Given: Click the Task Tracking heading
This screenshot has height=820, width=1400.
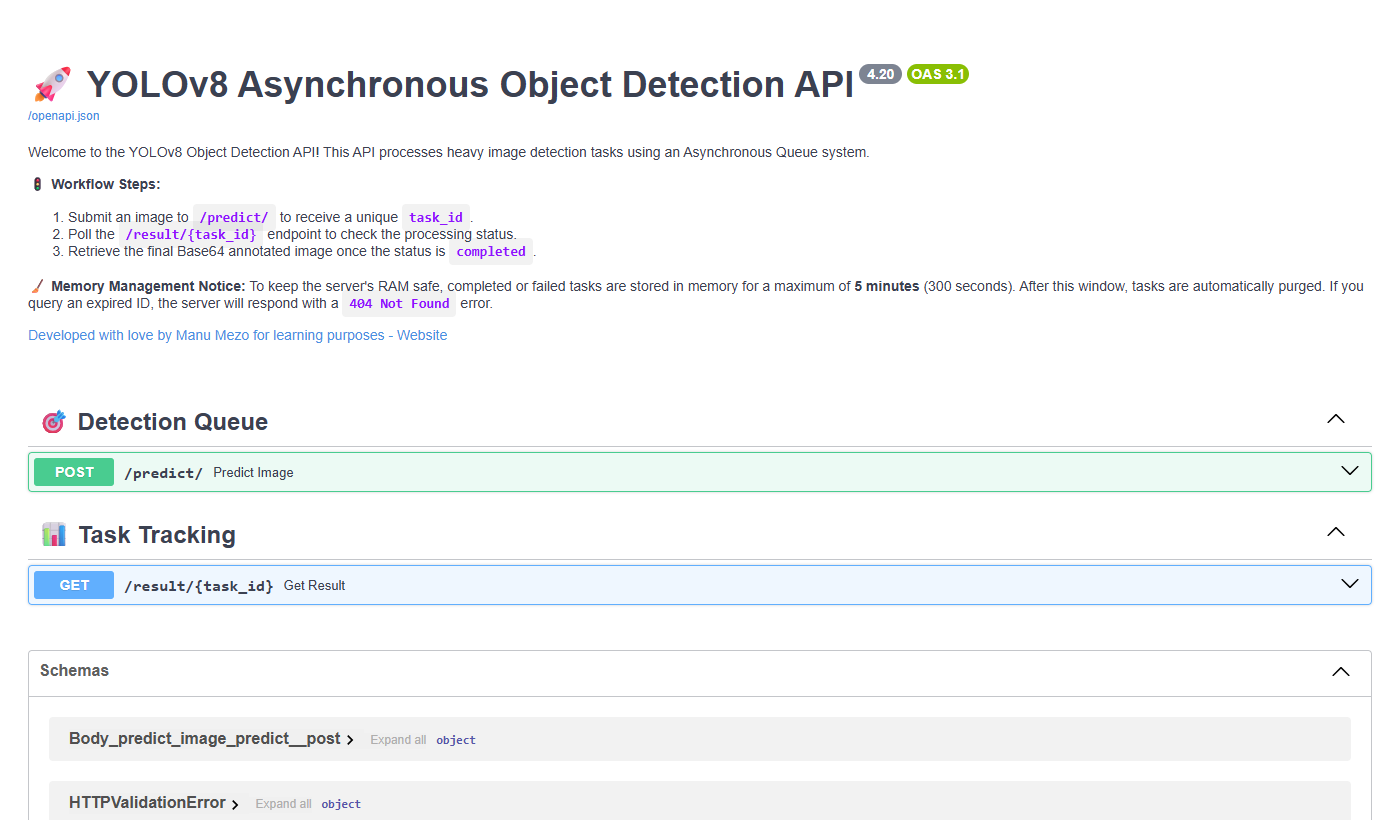Looking at the screenshot, I should click(x=157, y=535).
